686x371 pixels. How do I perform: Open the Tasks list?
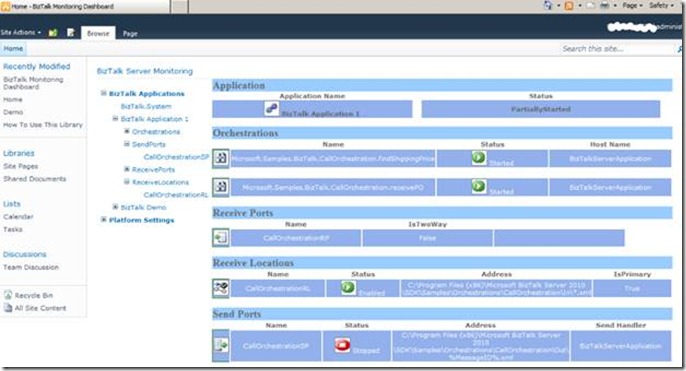tap(13, 229)
